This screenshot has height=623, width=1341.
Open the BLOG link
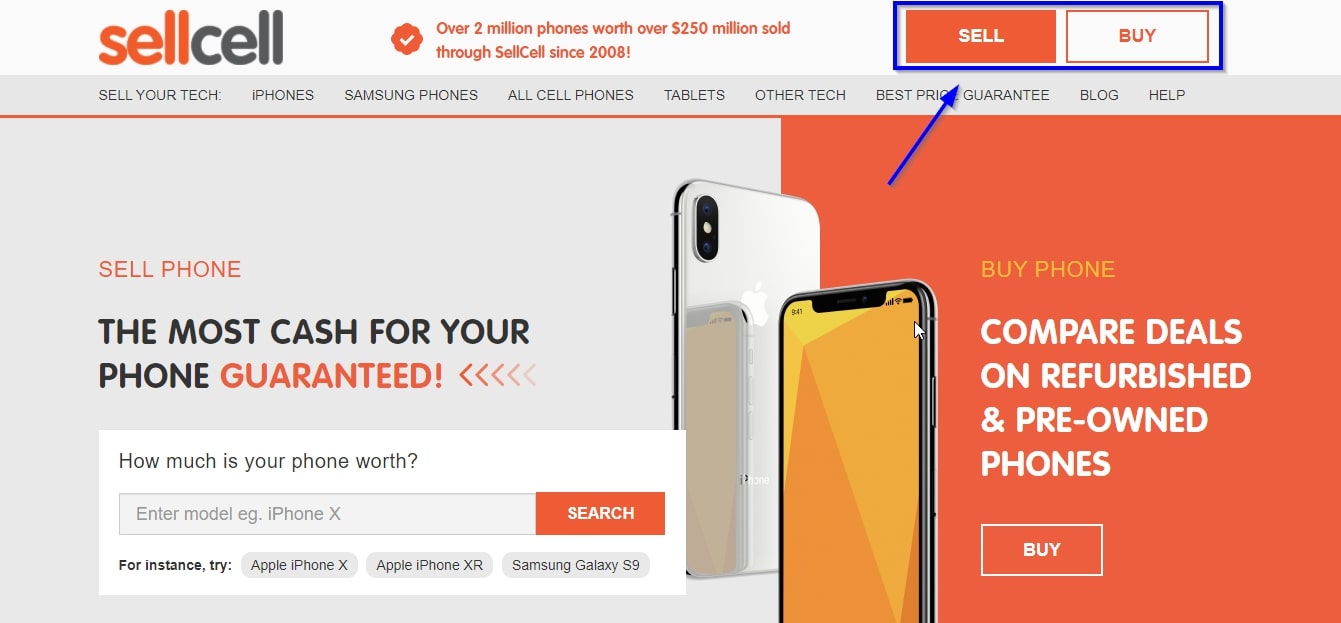pyautogui.click(x=1099, y=95)
